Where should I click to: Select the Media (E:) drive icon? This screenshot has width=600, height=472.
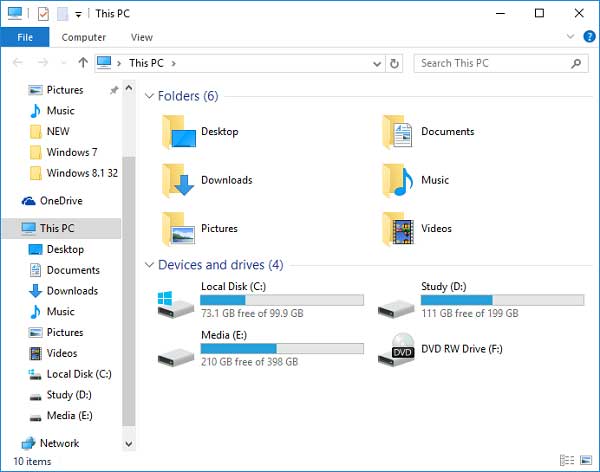(176, 357)
